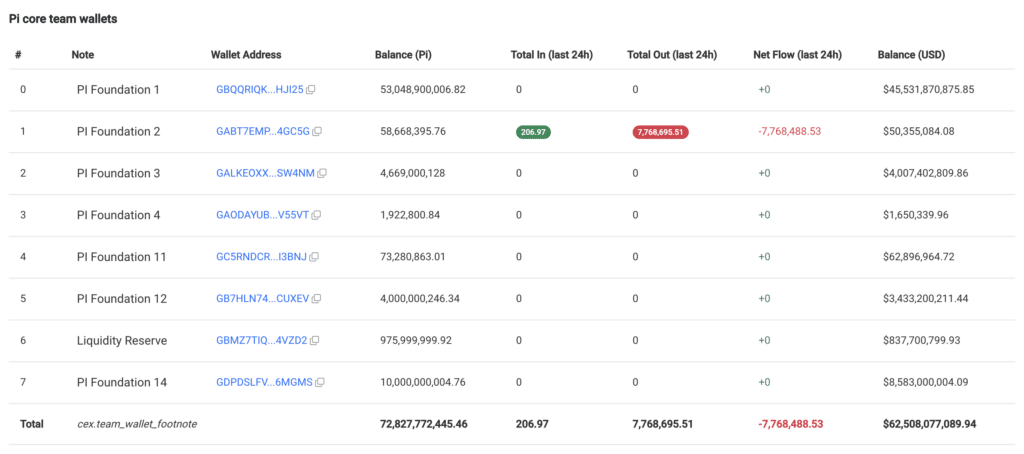Open wallet link GALKEOXX...SW4NM
This screenshot has height=454, width=1024.
[266, 174]
